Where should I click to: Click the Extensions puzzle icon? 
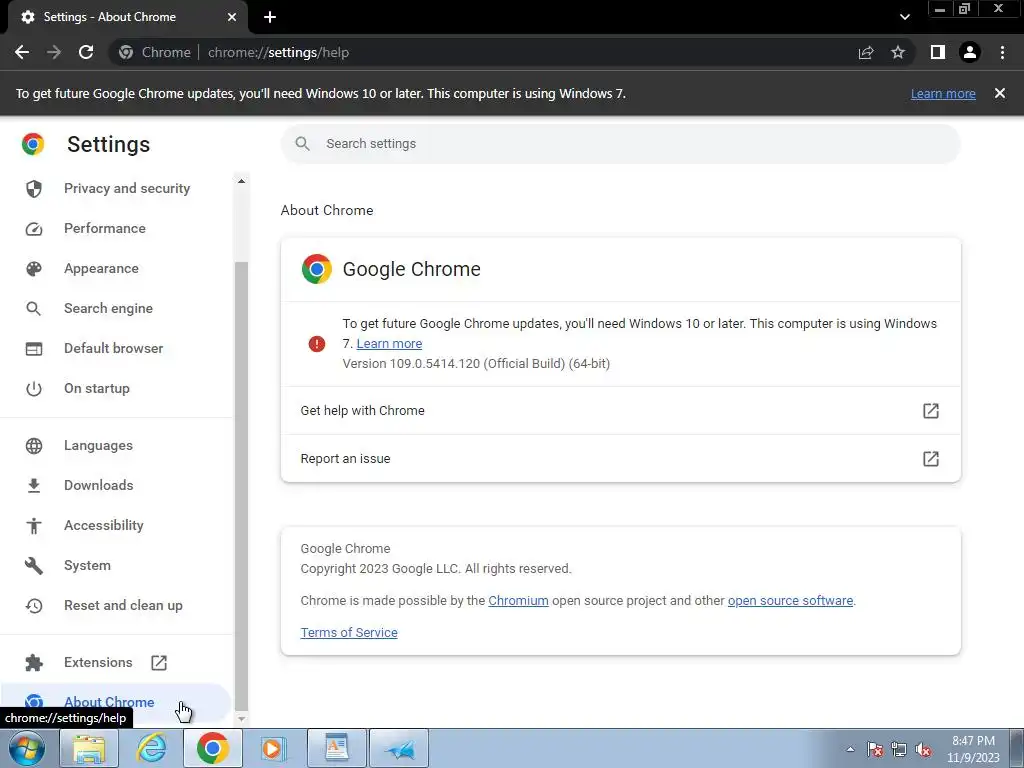click(x=34, y=662)
